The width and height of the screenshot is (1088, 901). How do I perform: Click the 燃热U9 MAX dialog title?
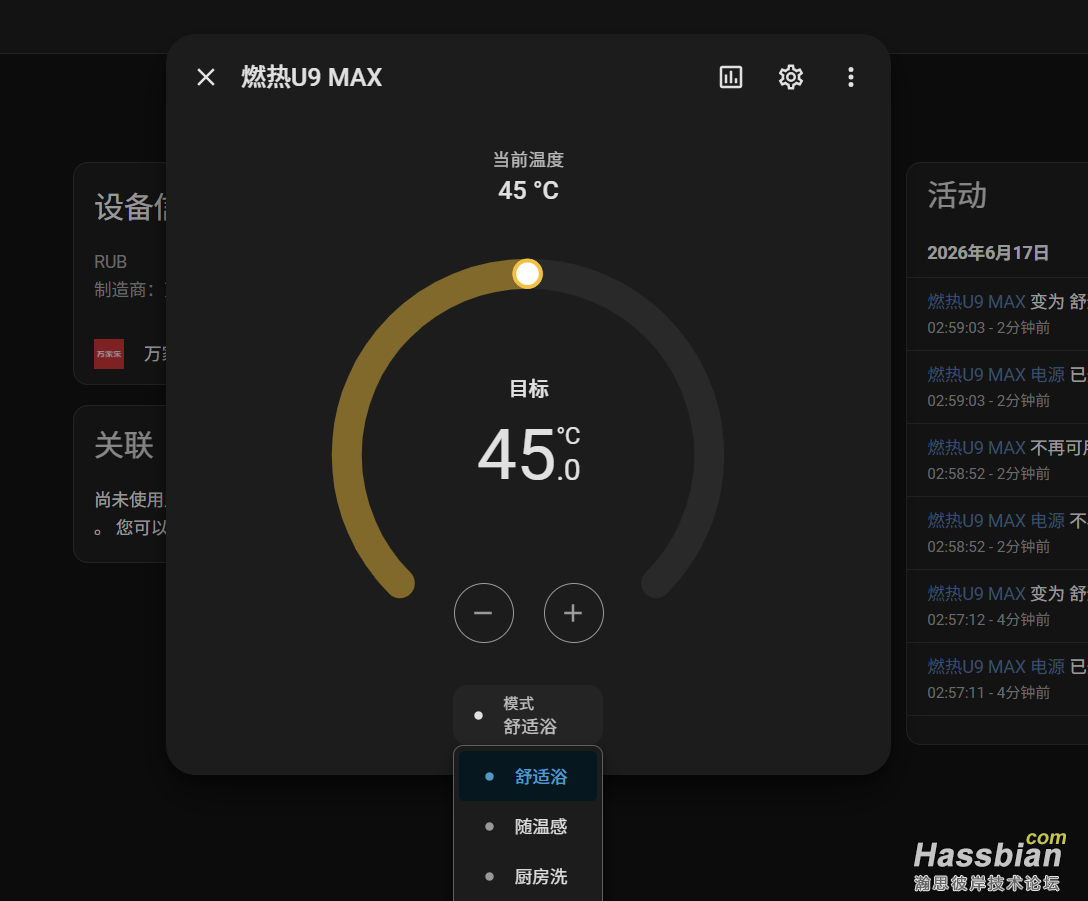(x=312, y=77)
